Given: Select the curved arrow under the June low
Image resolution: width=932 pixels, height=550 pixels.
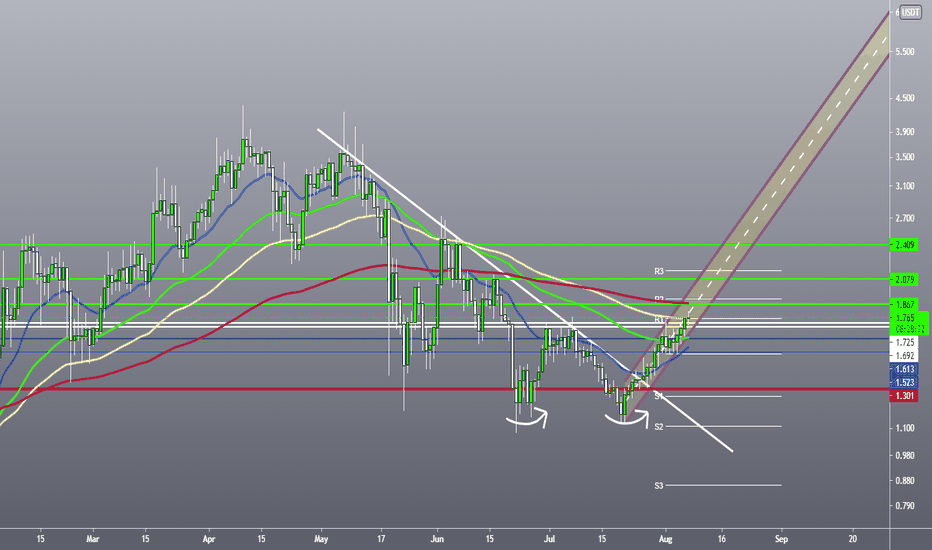Looking at the screenshot, I should pyautogui.click(x=527, y=419).
